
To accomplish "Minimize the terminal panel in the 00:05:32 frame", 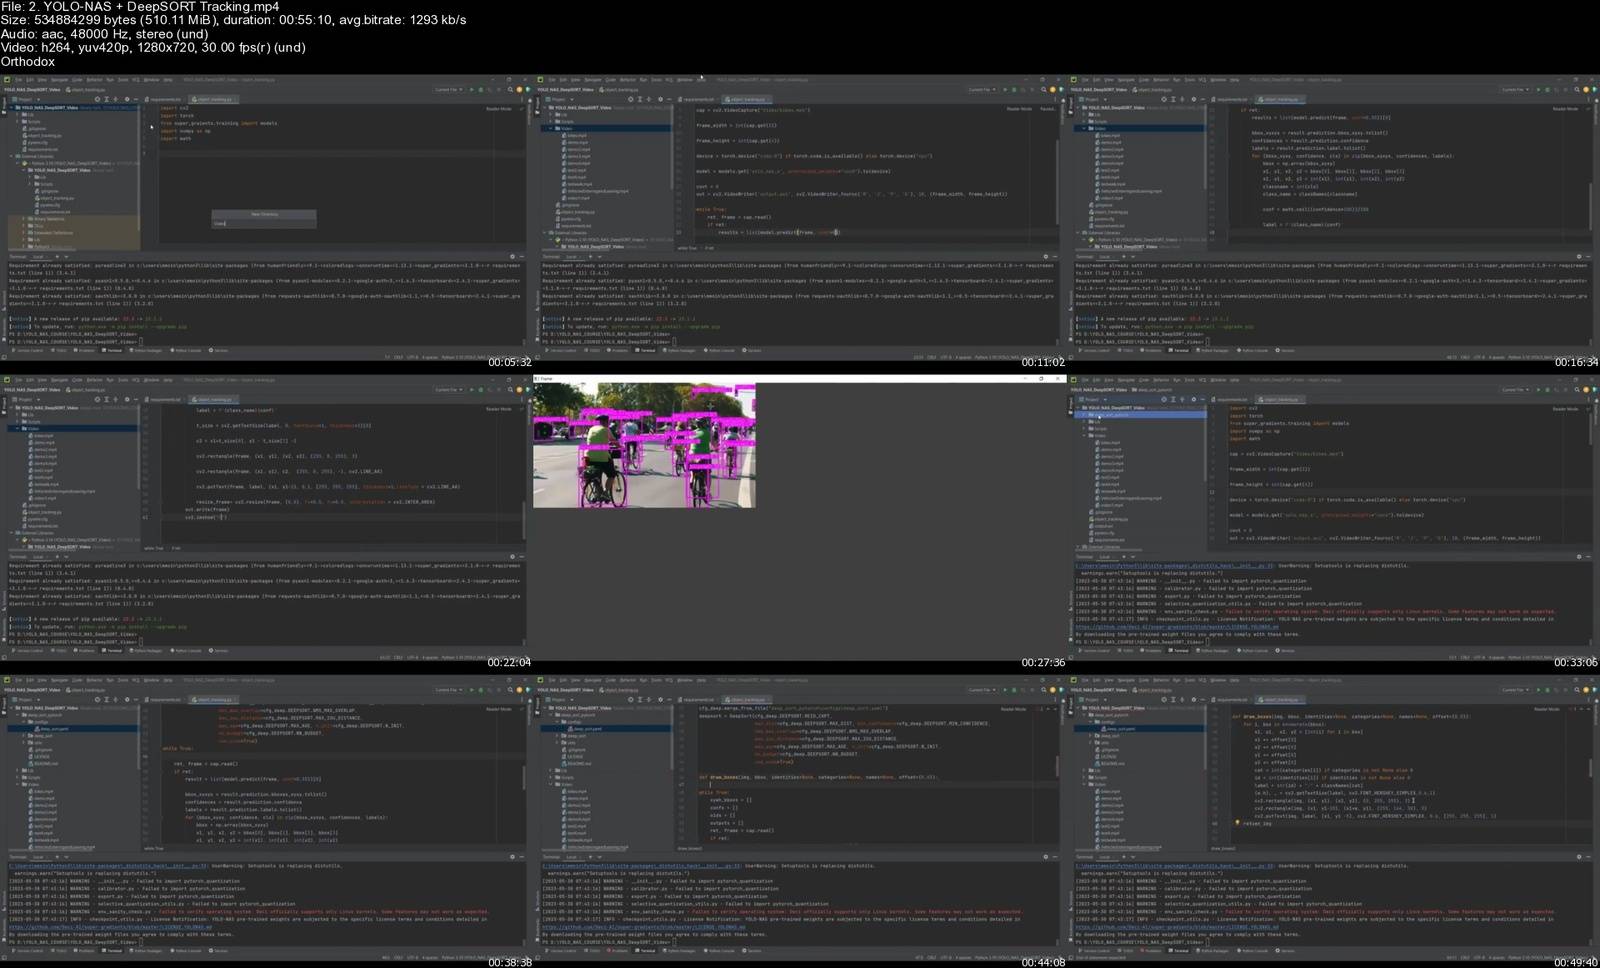I will click(521, 256).
